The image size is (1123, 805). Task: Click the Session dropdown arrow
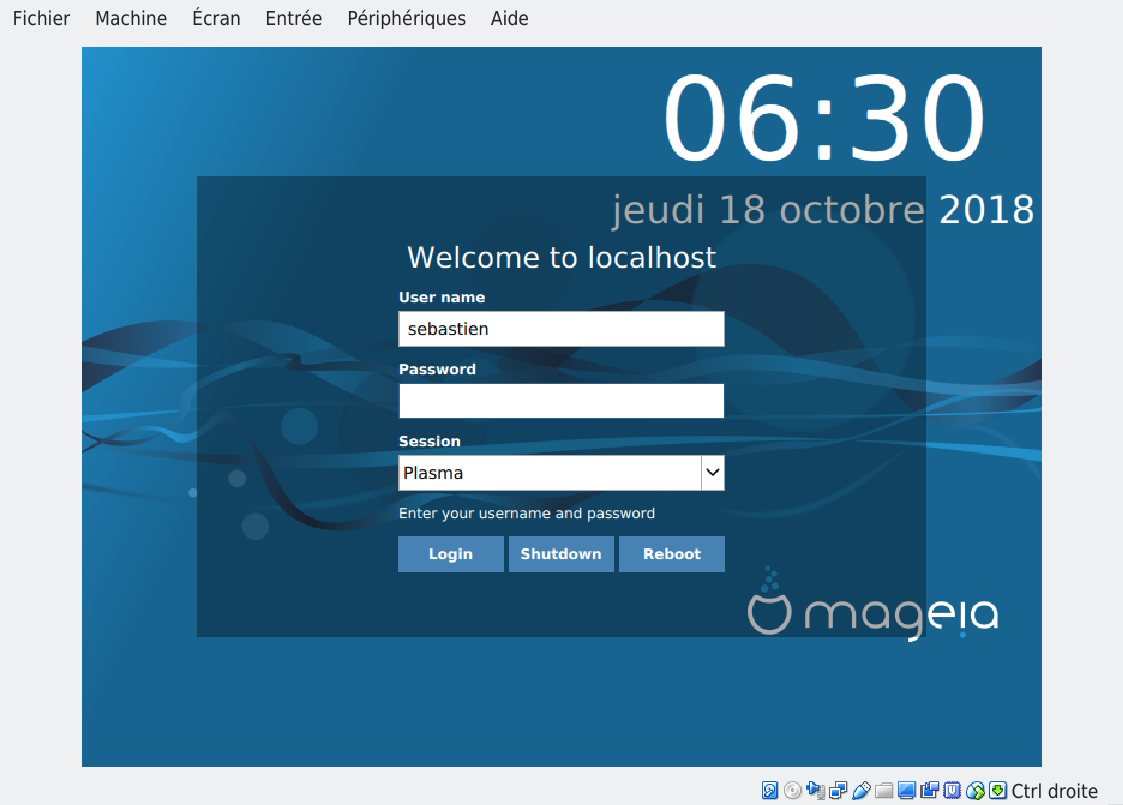tap(713, 473)
